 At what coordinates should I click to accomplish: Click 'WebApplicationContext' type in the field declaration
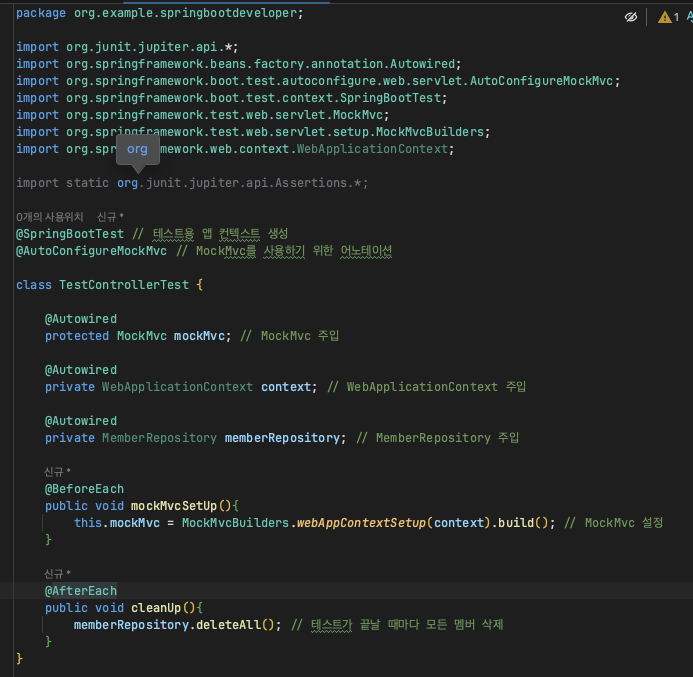click(178, 387)
